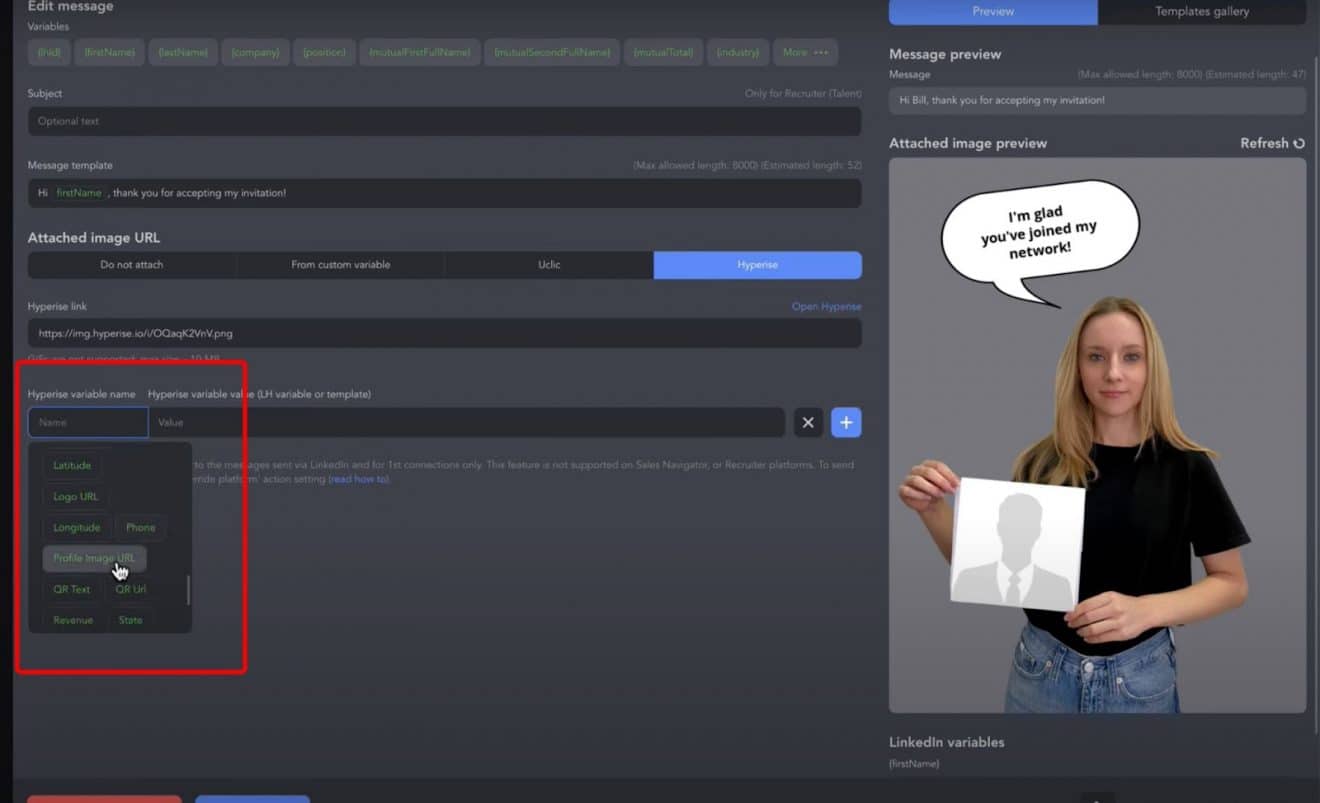Image resolution: width=1320 pixels, height=803 pixels.
Task: Pick QR Text from the dropdown list
Action: (71, 589)
